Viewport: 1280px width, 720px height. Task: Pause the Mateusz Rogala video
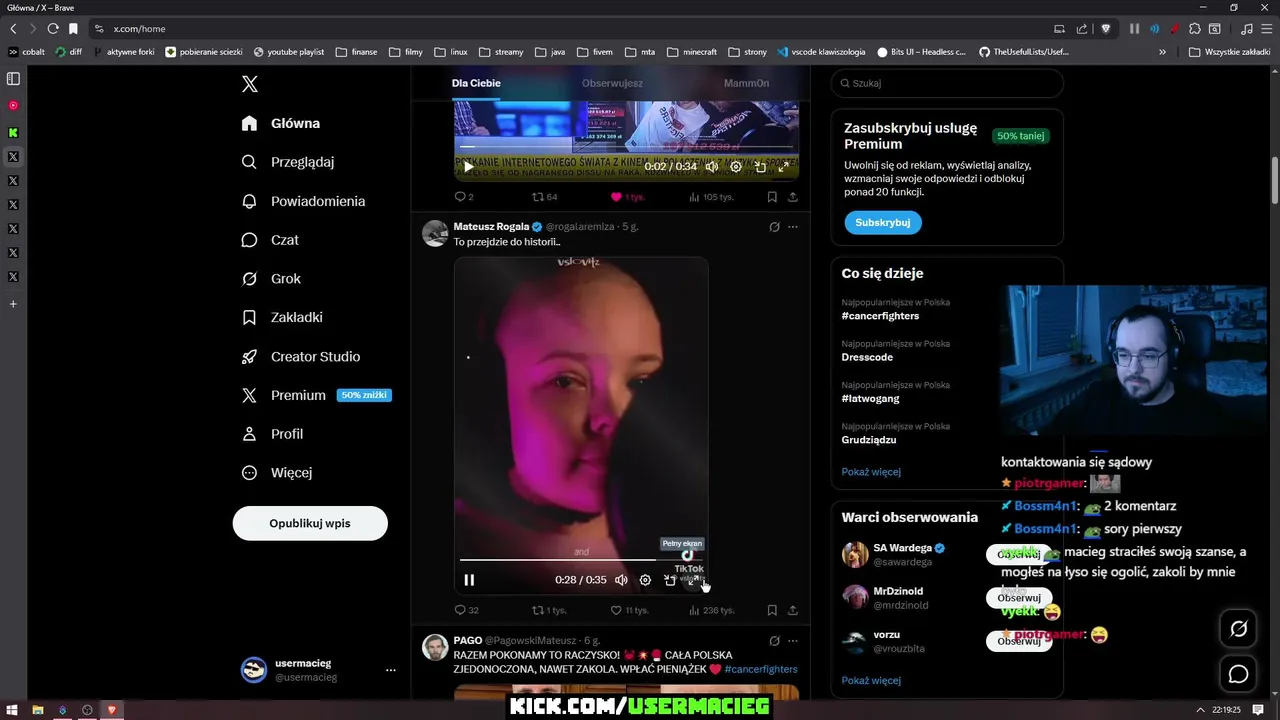[x=469, y=580]
